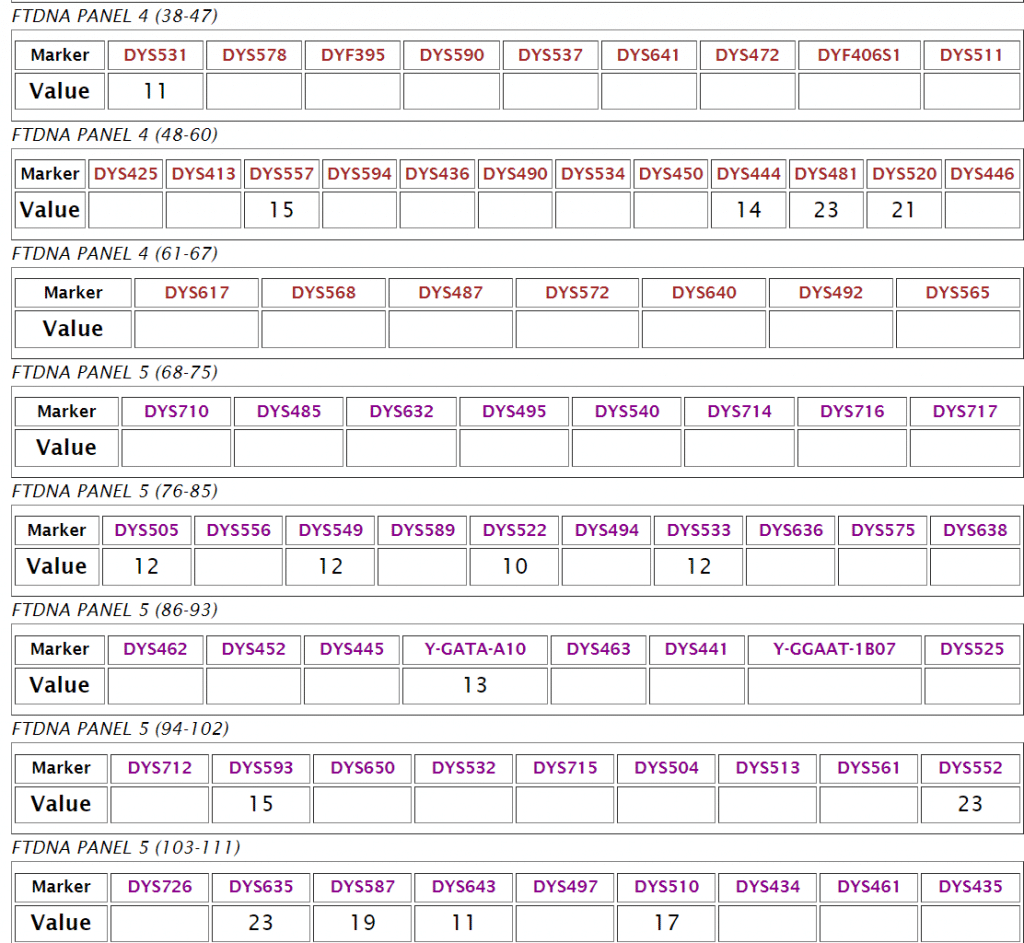The width and height of the screenshot is (1024, 943).
Task: Click the value cell under DYS578
Action: coord(254,91)
